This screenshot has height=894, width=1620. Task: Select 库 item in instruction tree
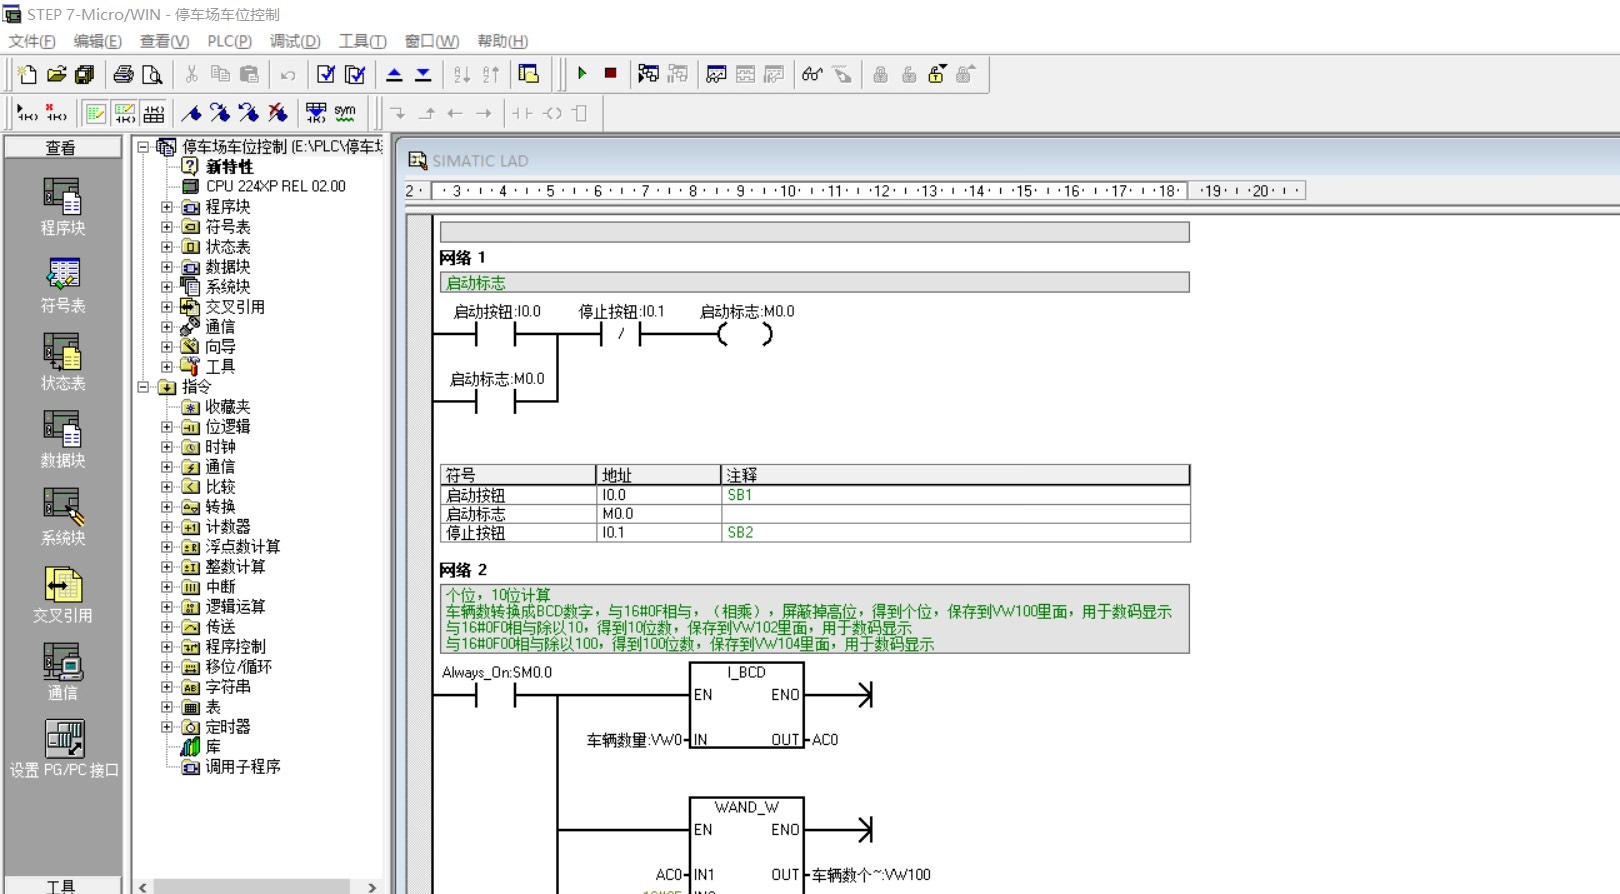pos(212,747)
